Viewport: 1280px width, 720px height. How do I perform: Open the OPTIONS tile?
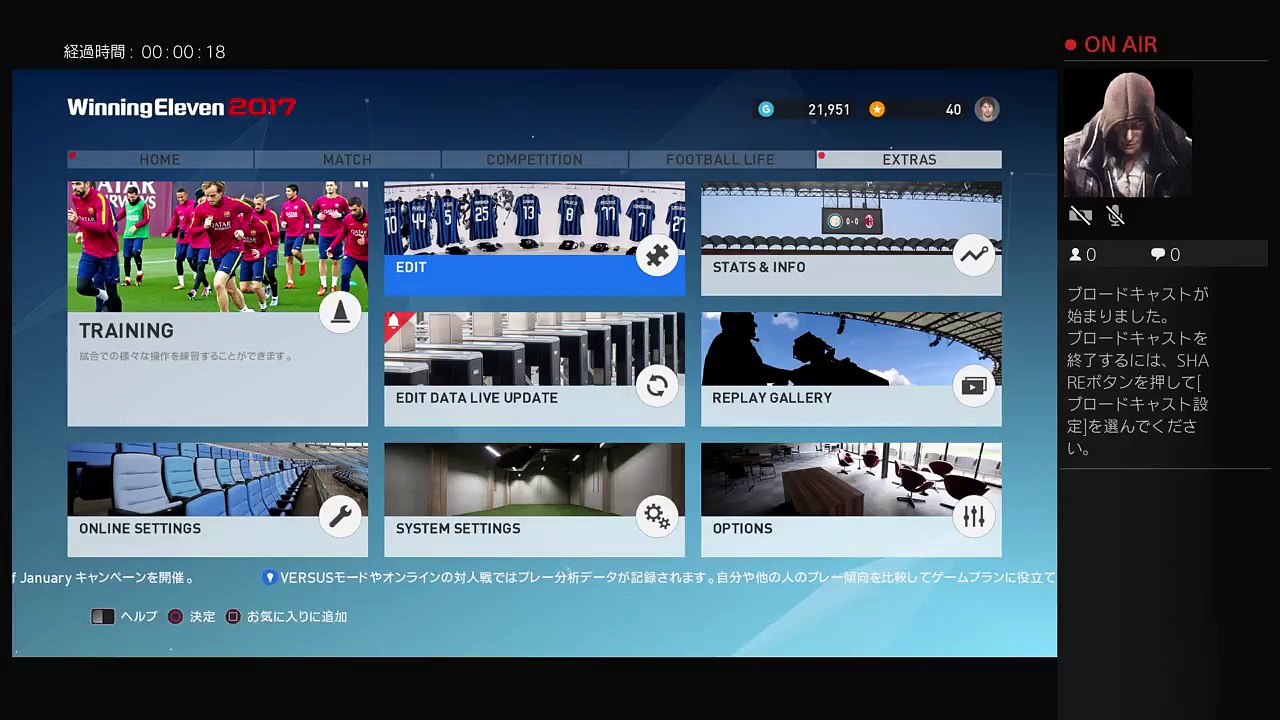(851, 500)
